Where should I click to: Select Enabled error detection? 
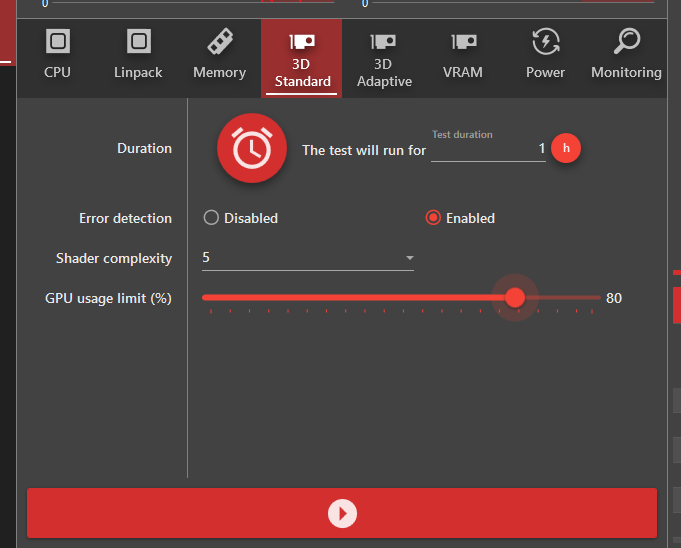click(460, 218)
